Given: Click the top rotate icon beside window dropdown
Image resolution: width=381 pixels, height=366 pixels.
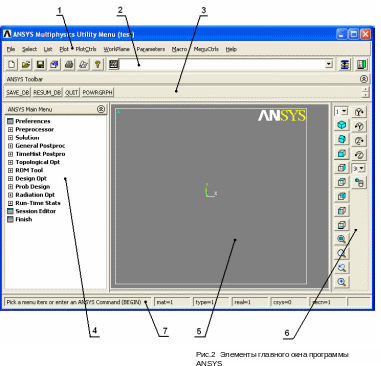Looking at the screenshot, I should click(x=359, y=112).
